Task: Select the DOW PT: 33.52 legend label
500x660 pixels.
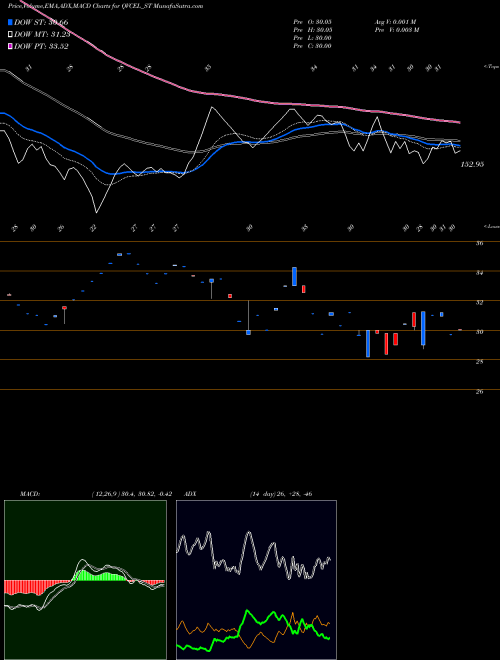Action: pos(41,46)
